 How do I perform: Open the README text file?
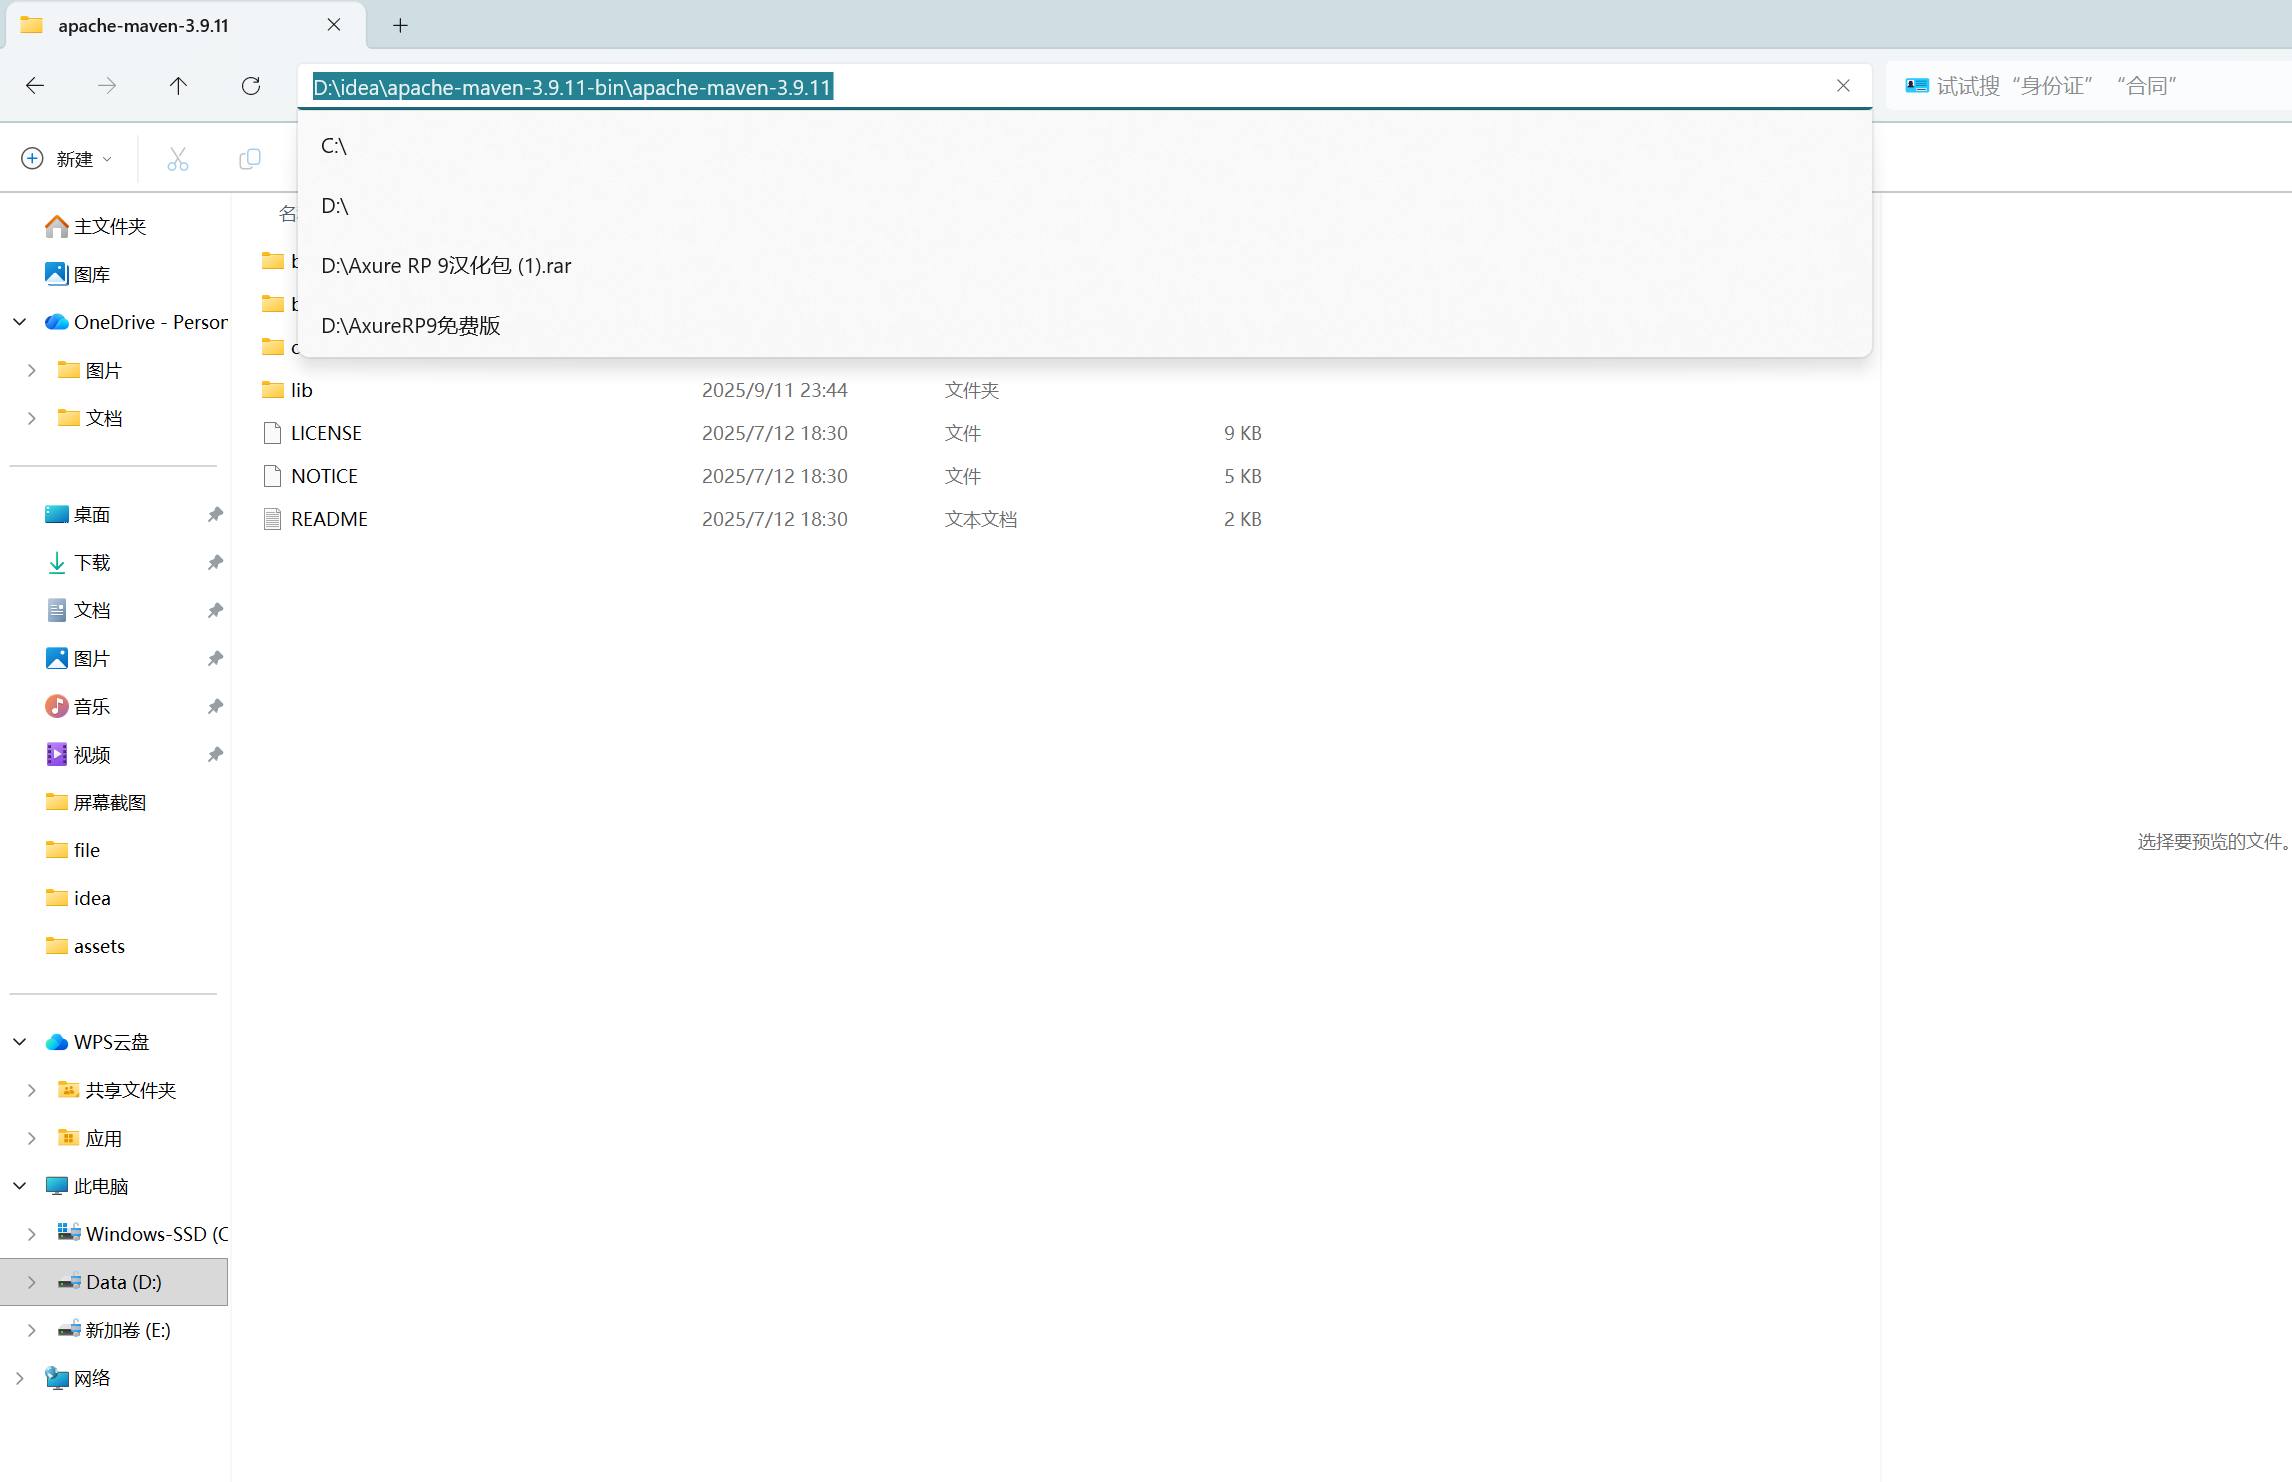(x=329, y=519)
